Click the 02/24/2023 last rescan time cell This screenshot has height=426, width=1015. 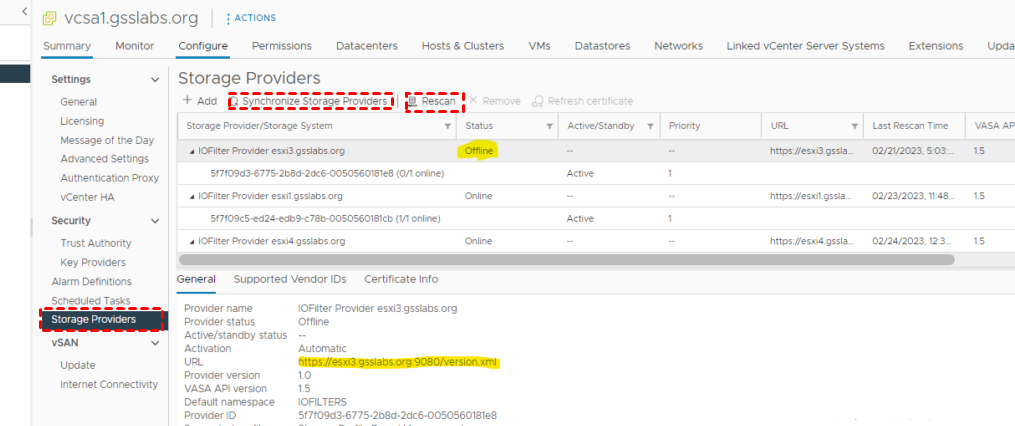pos(912,241)
